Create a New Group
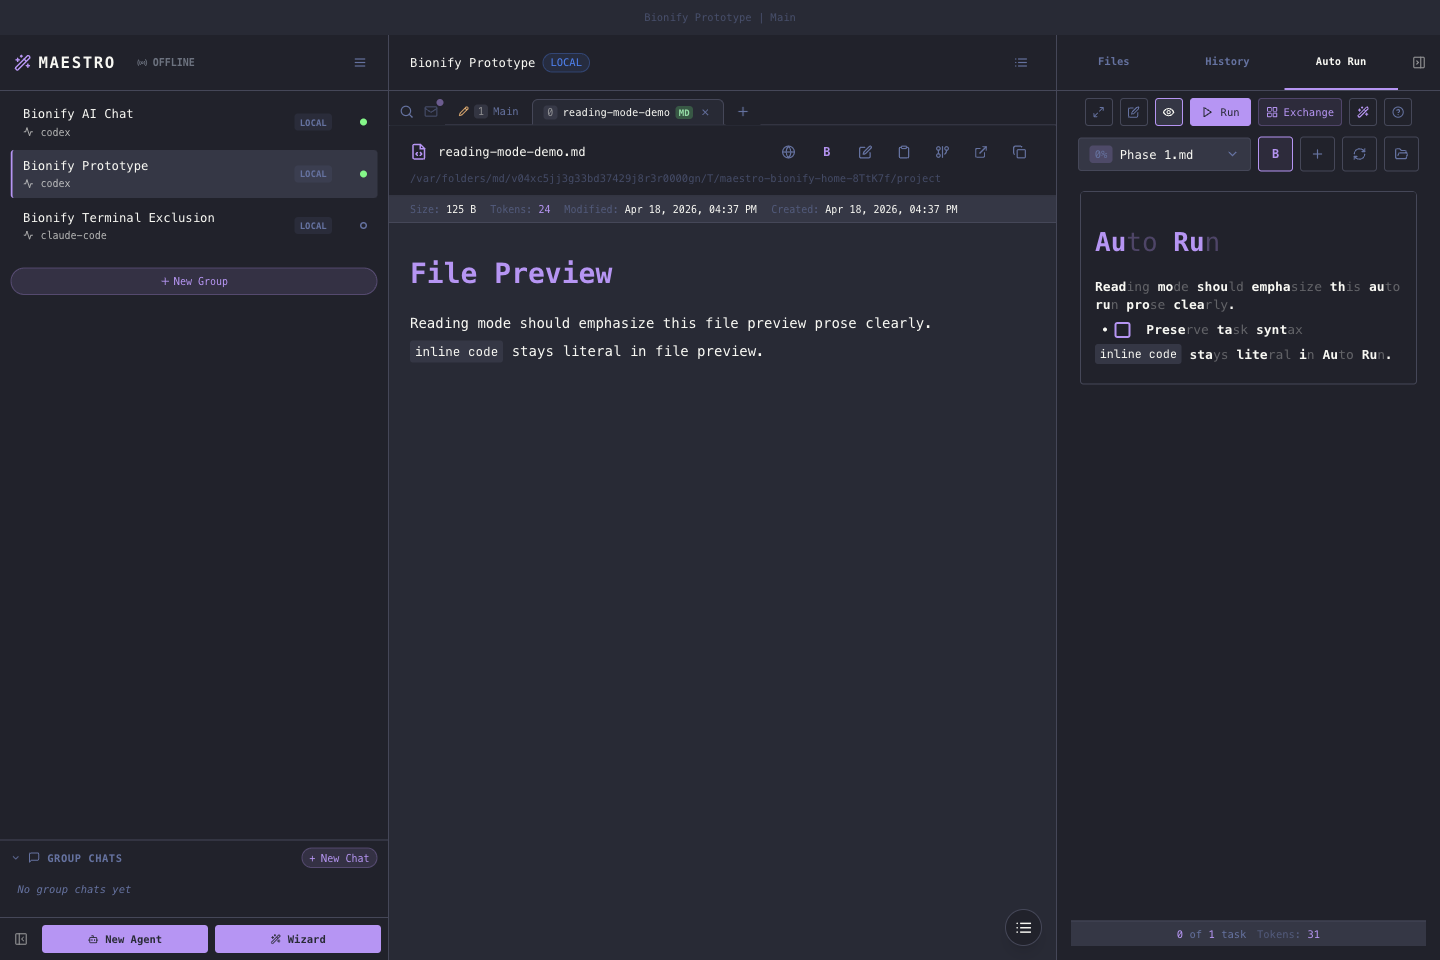The height and width of the screenshot is (960, 1440). [194, 281]
